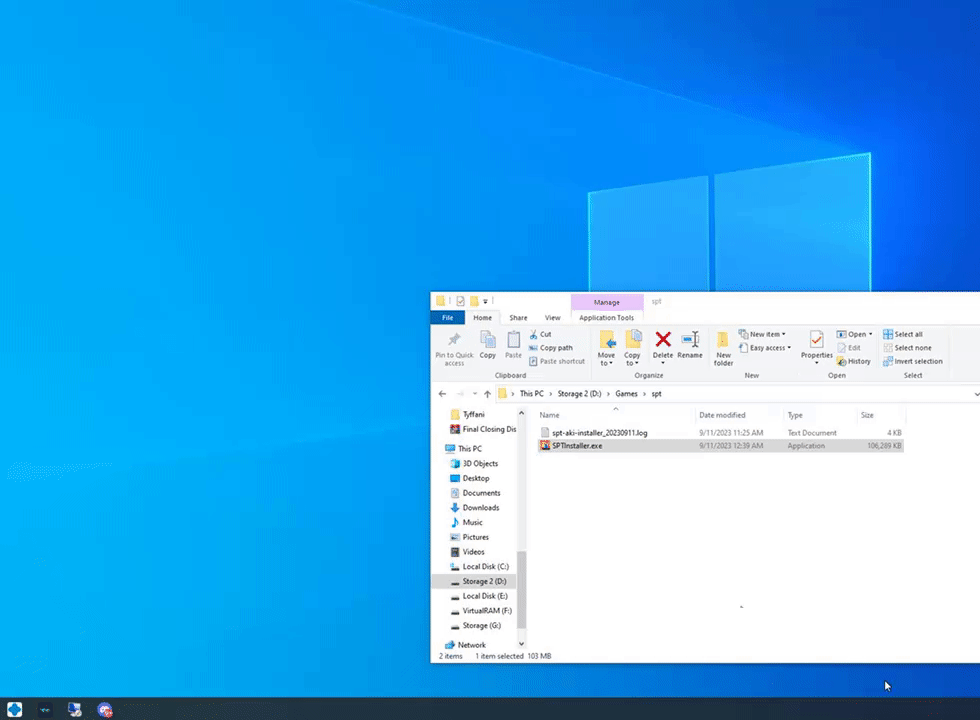
Task: Sort by Date modified column
Action: 738,415
